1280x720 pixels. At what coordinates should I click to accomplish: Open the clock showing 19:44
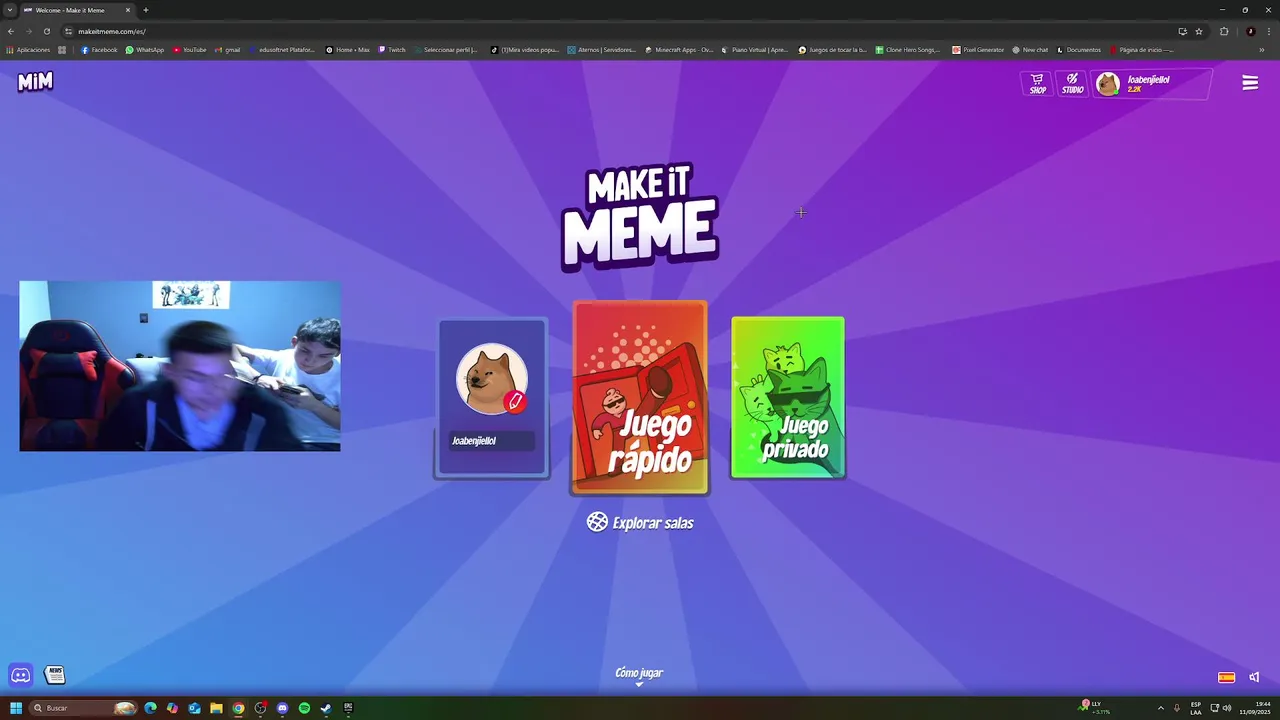point(1254,708)
